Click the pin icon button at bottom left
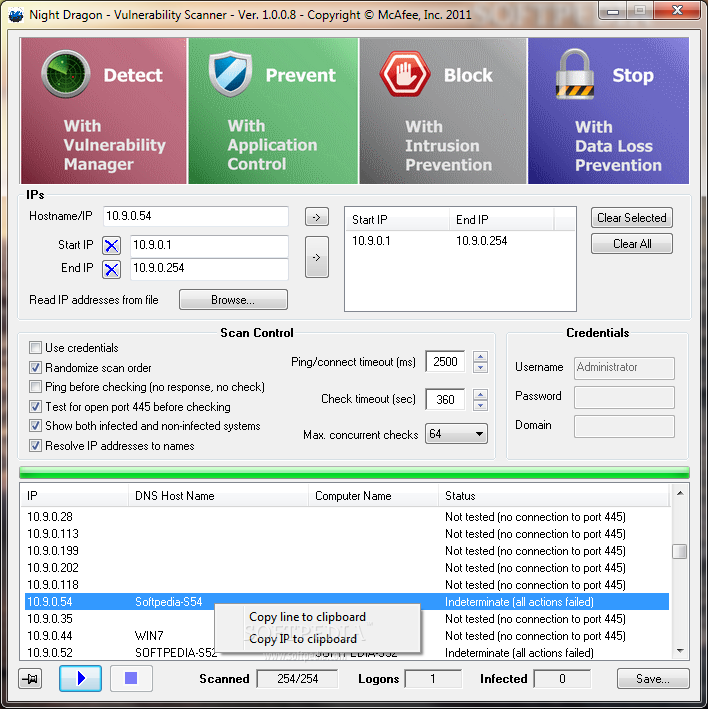708x709 pixels. 30,679
